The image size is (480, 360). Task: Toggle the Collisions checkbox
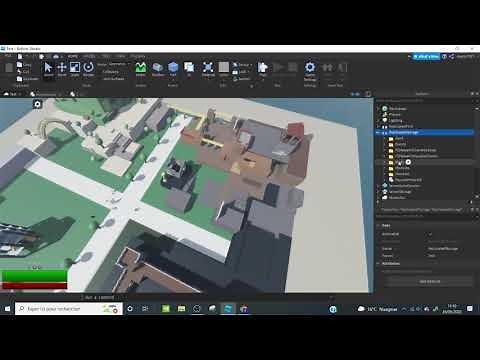[x=110, y=72]
